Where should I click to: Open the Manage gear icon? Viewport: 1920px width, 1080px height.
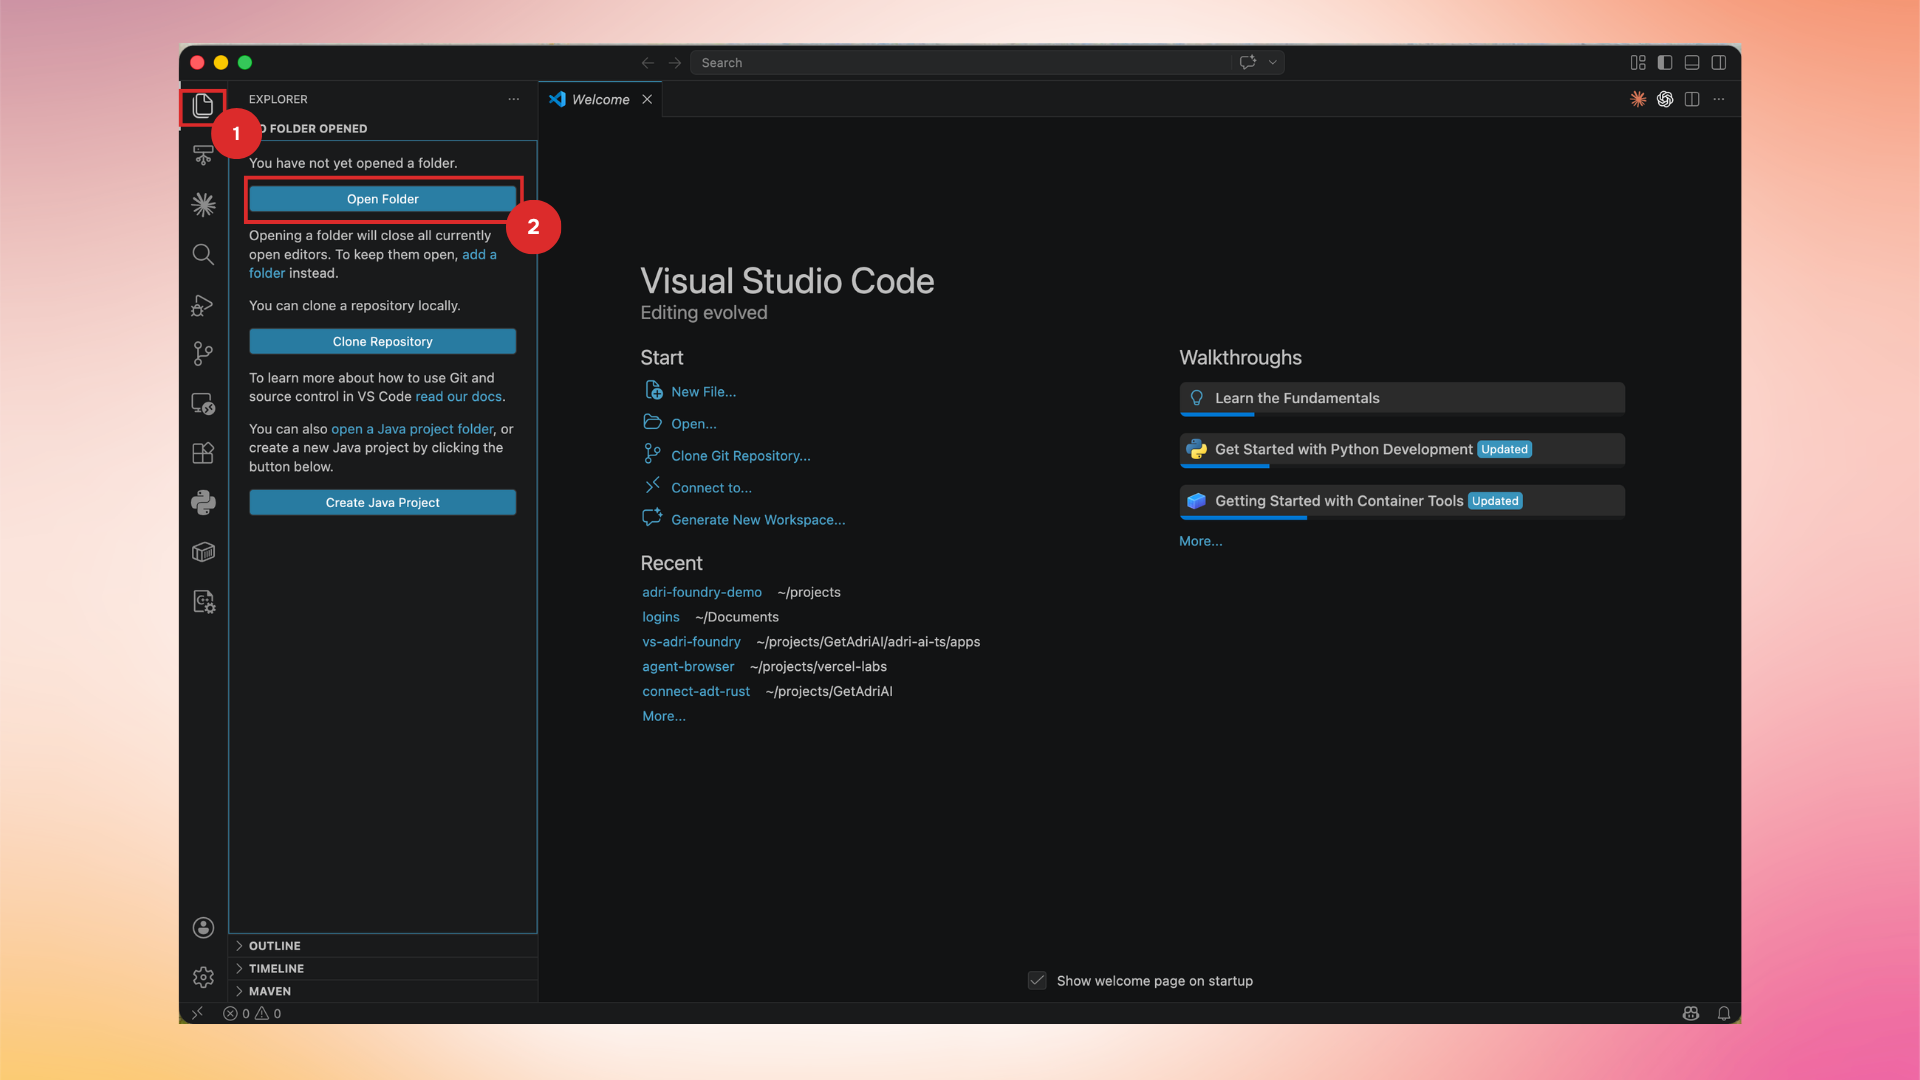click(203, 977)
